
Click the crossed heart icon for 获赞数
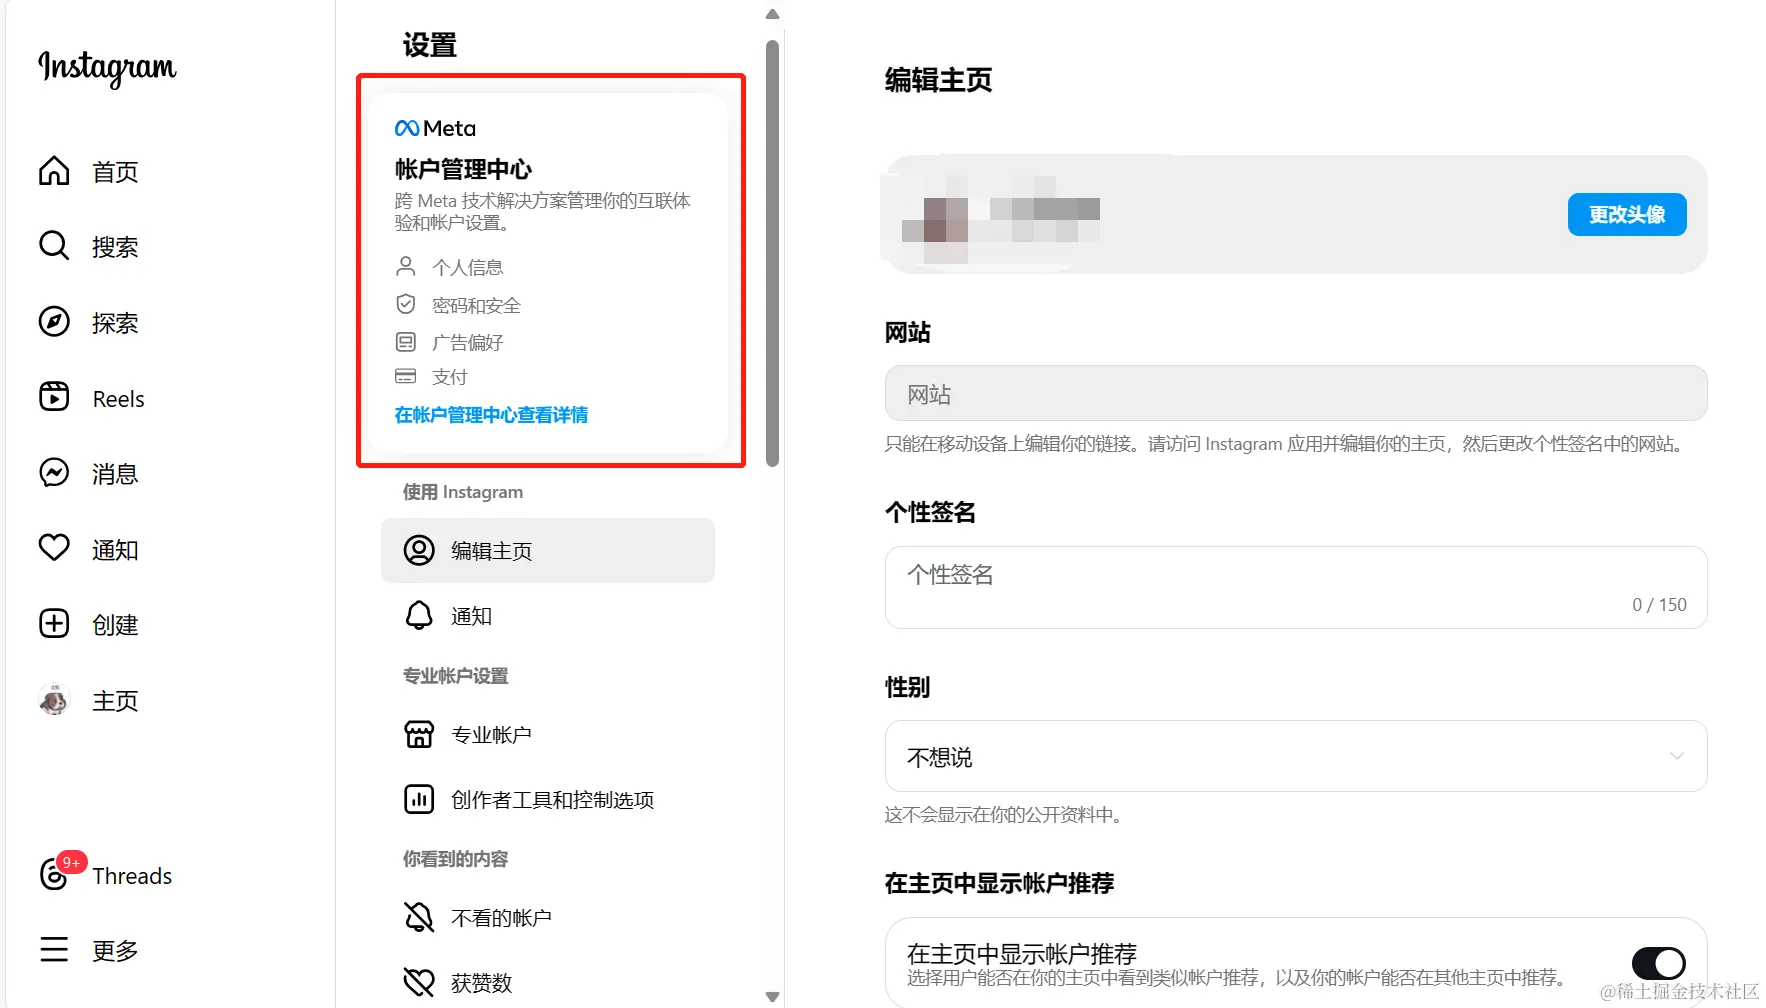[419, 982]
